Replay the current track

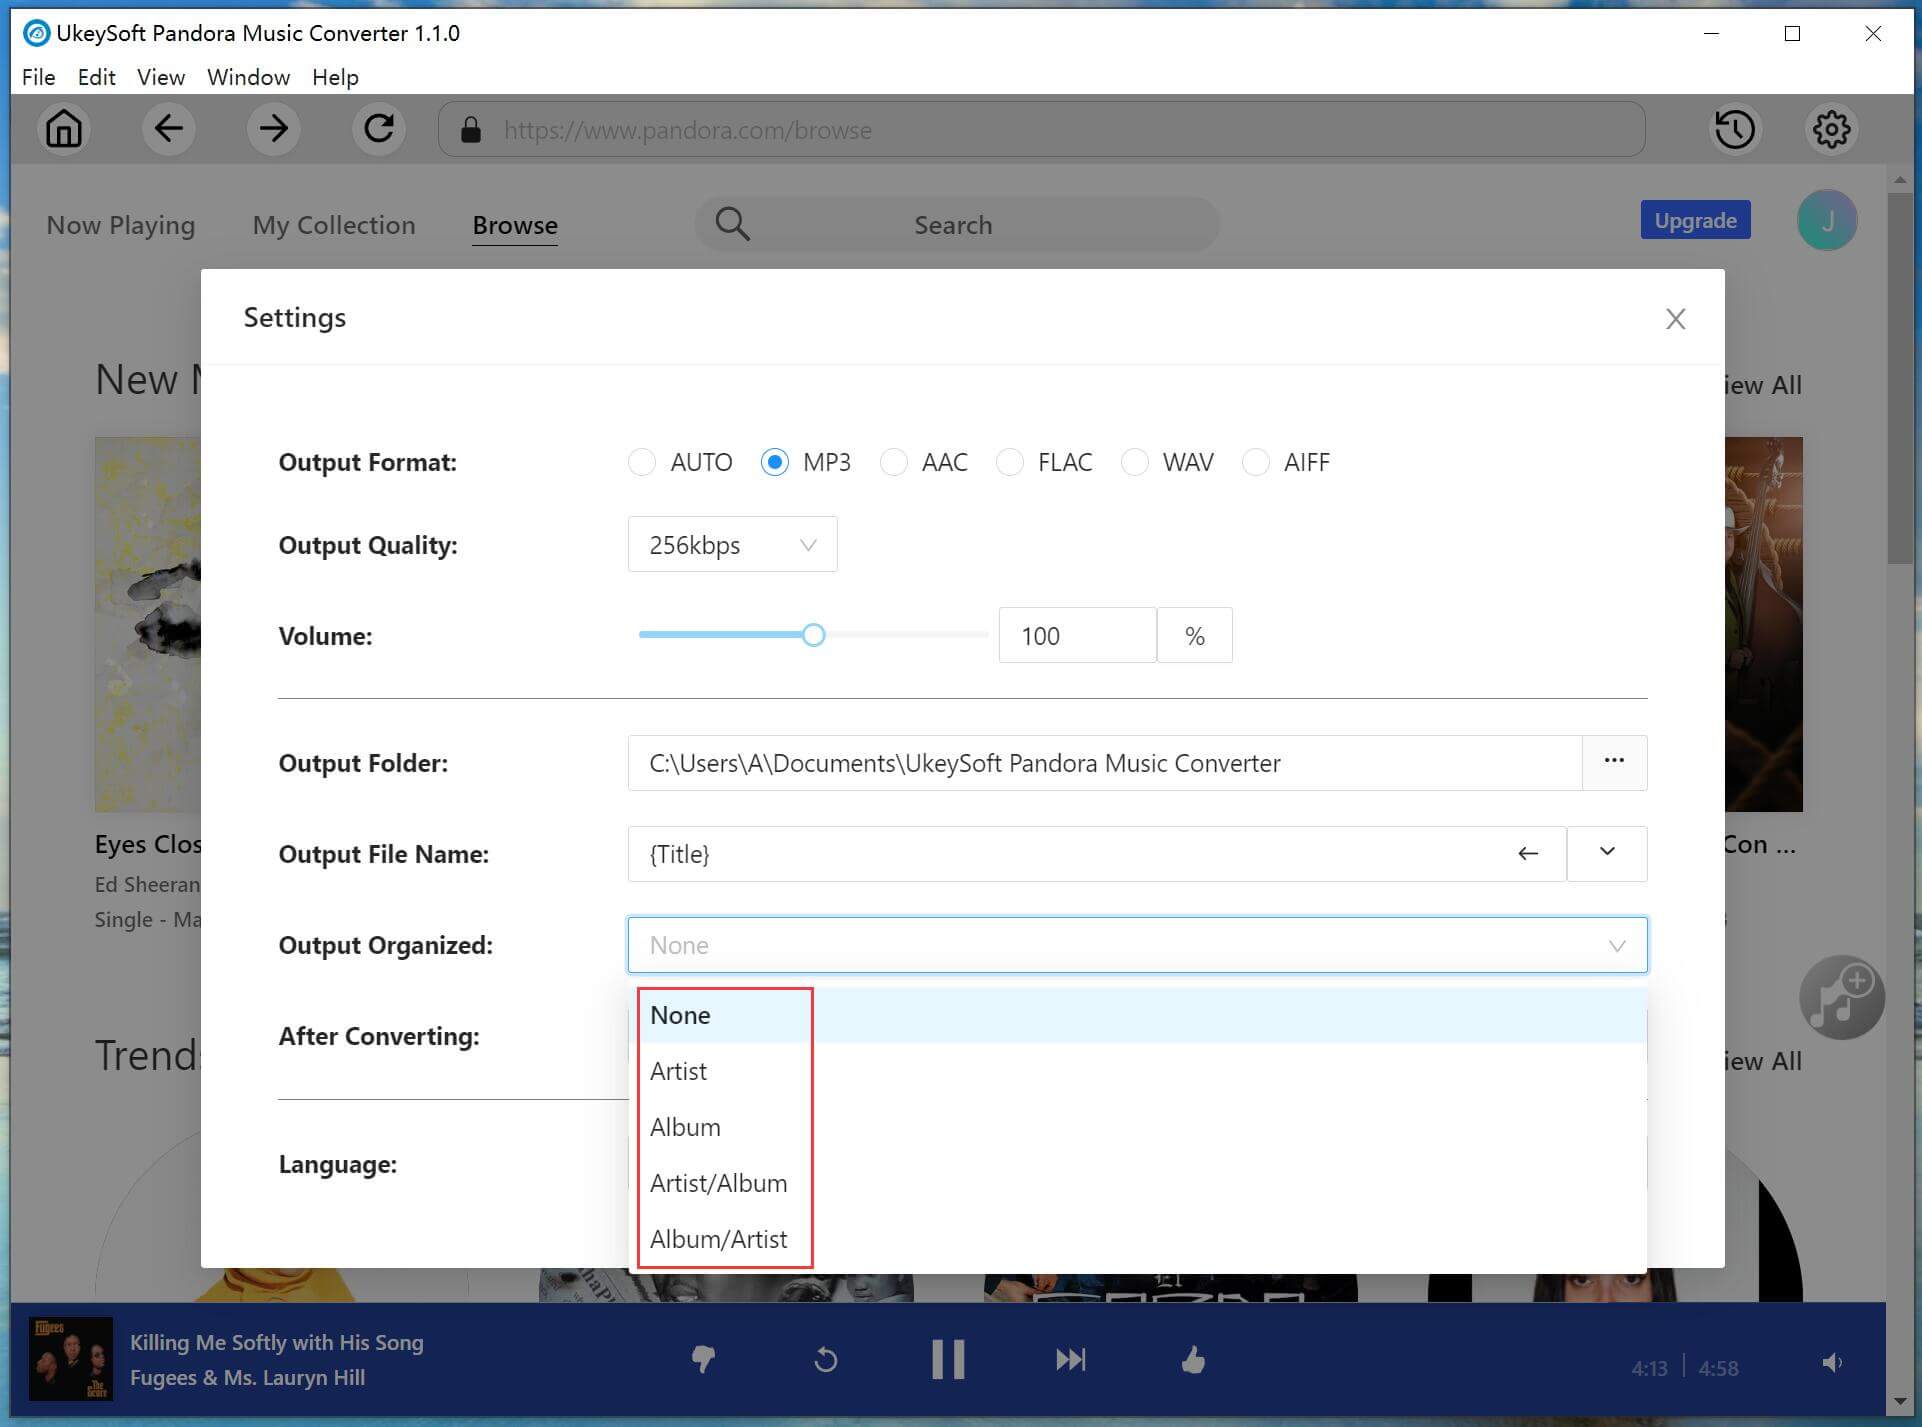pos(825,1360)
